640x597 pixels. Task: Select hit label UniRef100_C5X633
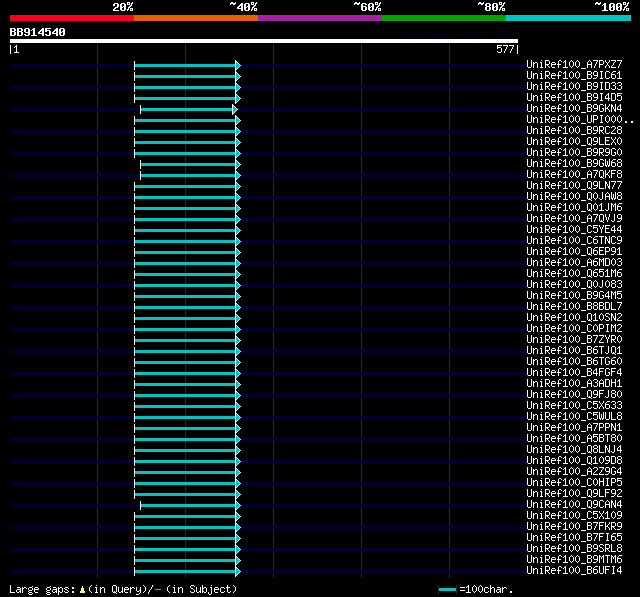pyautogui.click(x=574, y=406)
